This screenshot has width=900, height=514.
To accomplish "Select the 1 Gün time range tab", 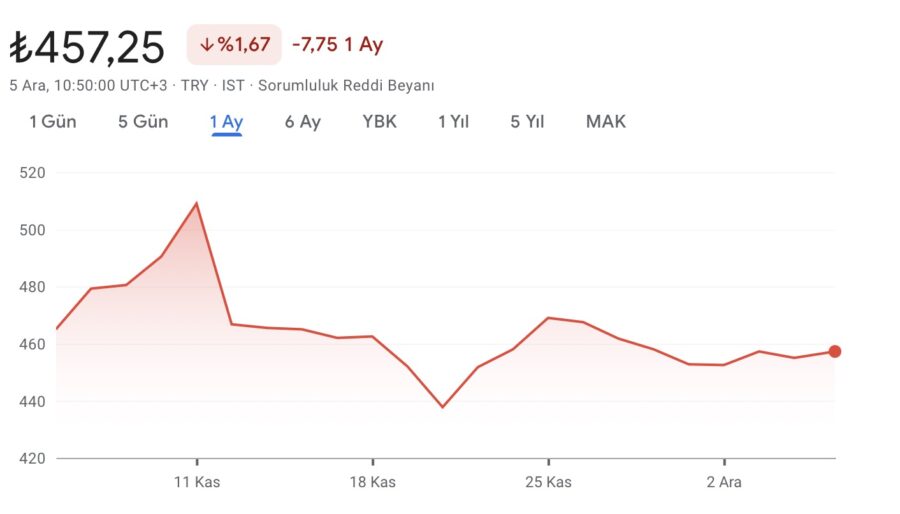I will (53, 122).
